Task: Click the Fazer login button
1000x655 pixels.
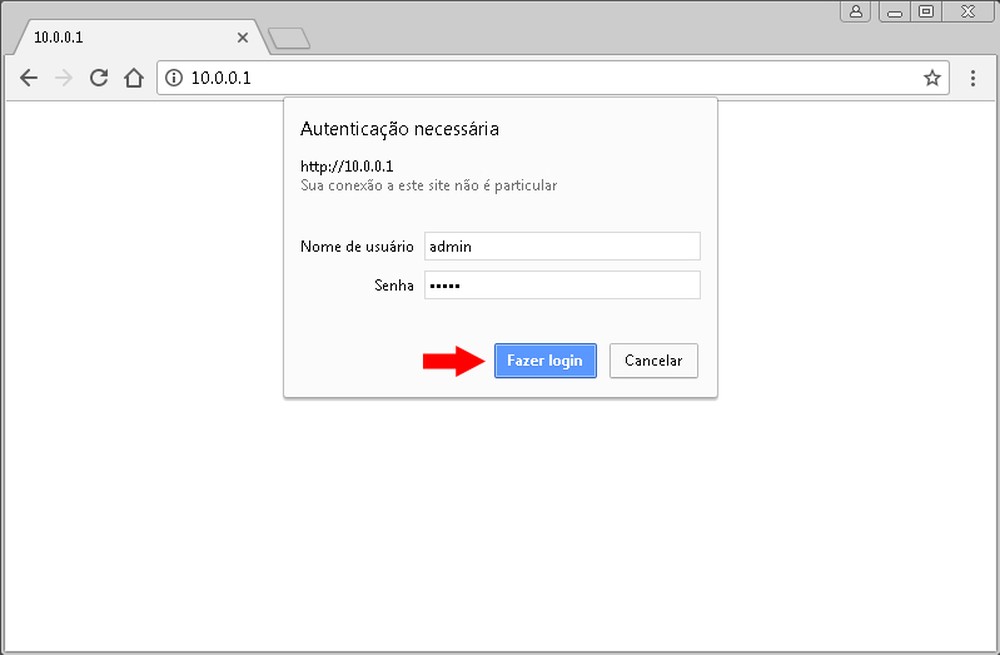Action: coord(545,361)
